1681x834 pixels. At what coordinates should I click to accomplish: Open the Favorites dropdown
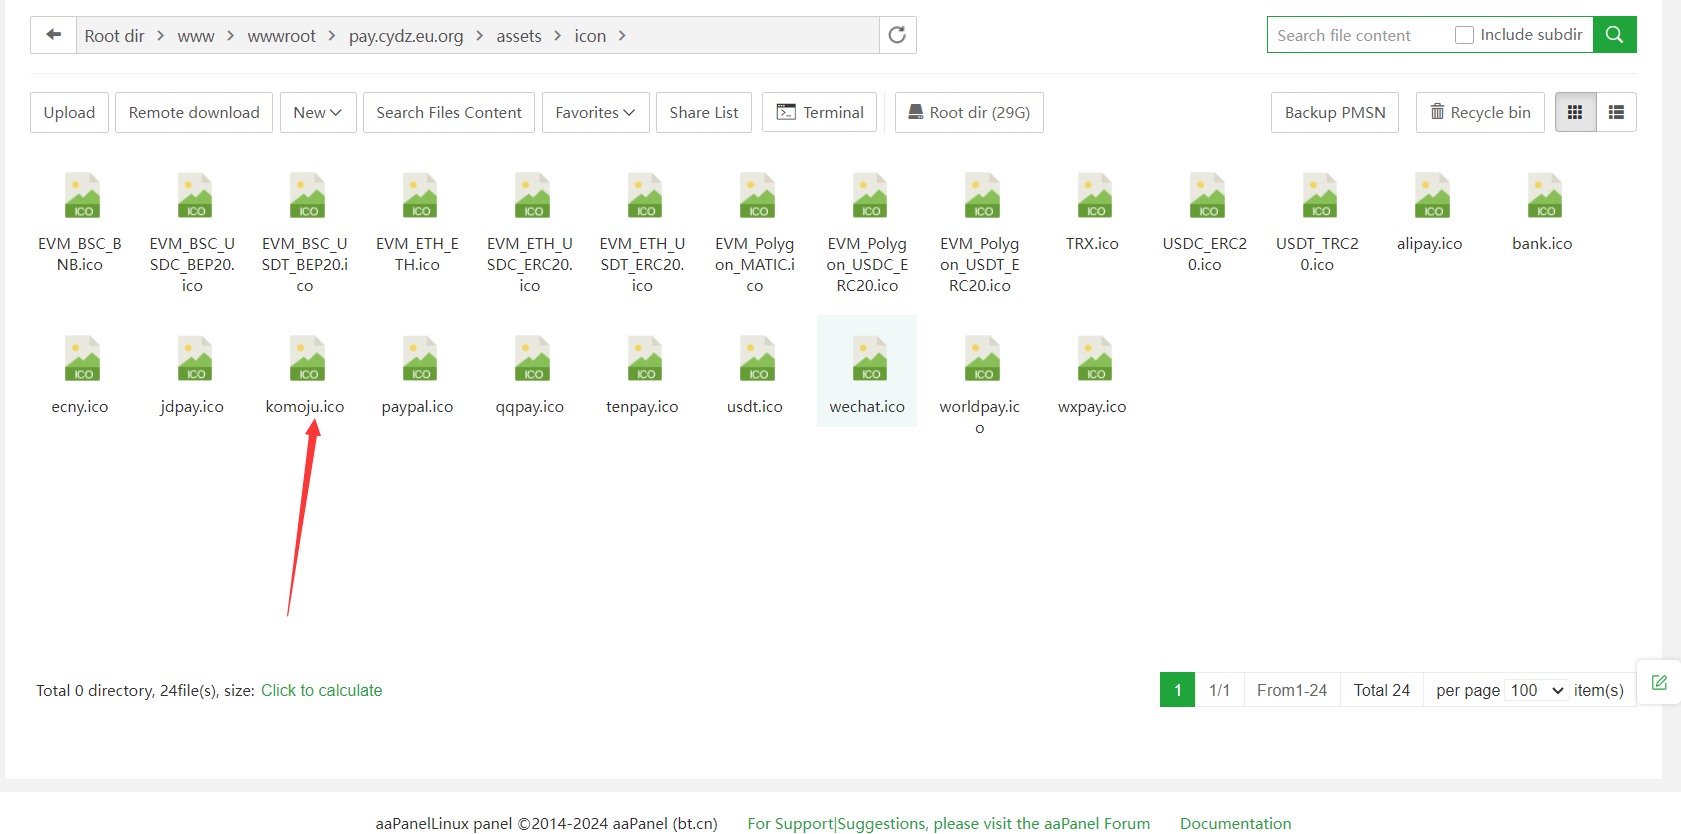(x=595, y=112)
